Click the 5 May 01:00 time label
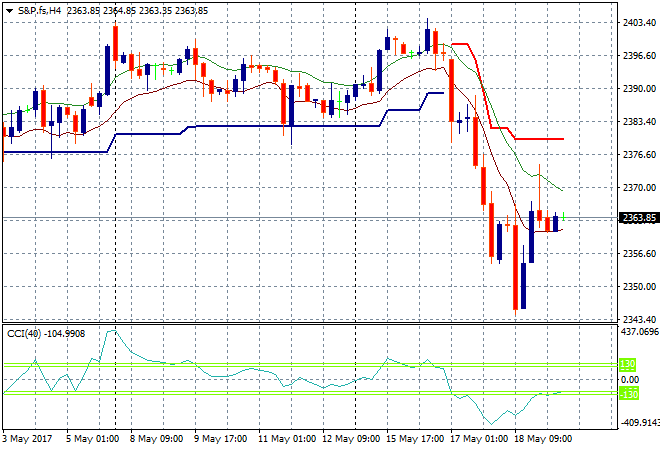Image resolution: width=660 pixels, height=450 pixels. coord(92,439)
